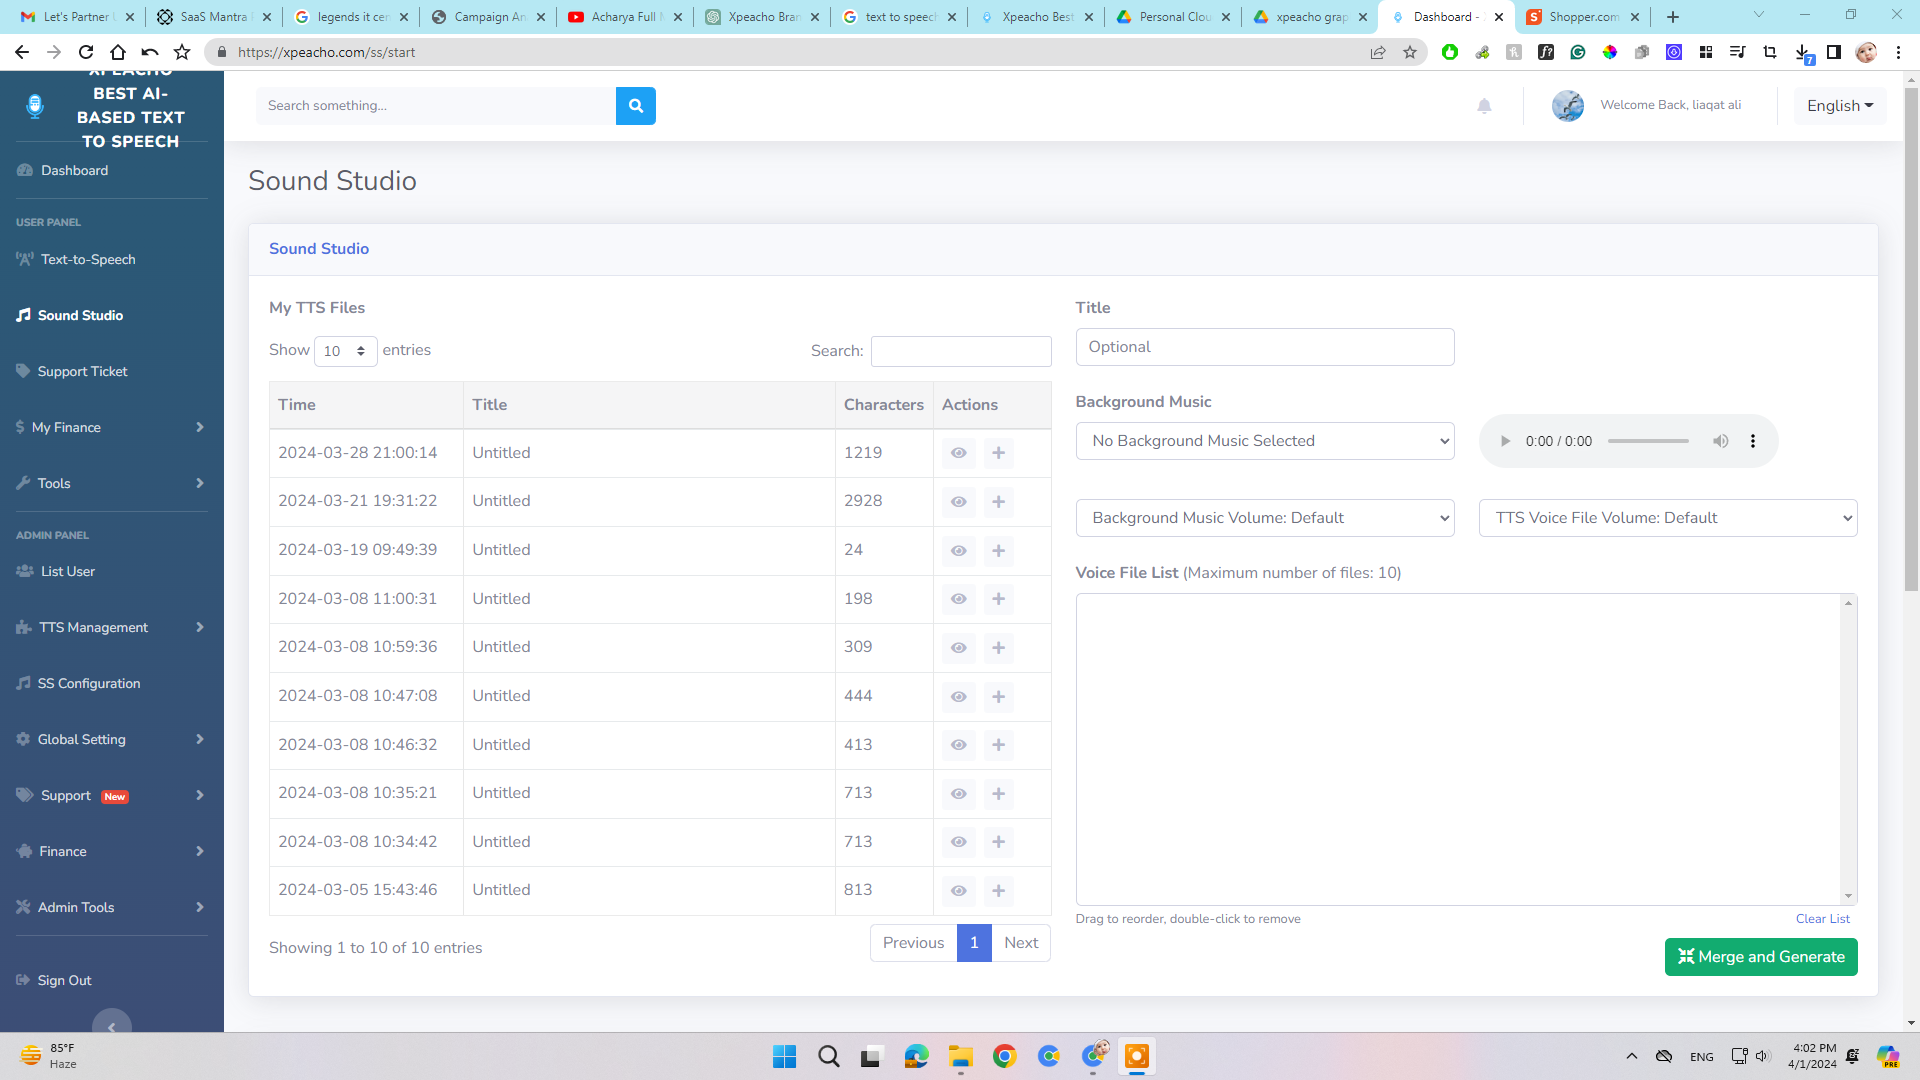Click the audio player seek slider
This screenshot has width=1920, height=1080.
[x=1648, y=441]
